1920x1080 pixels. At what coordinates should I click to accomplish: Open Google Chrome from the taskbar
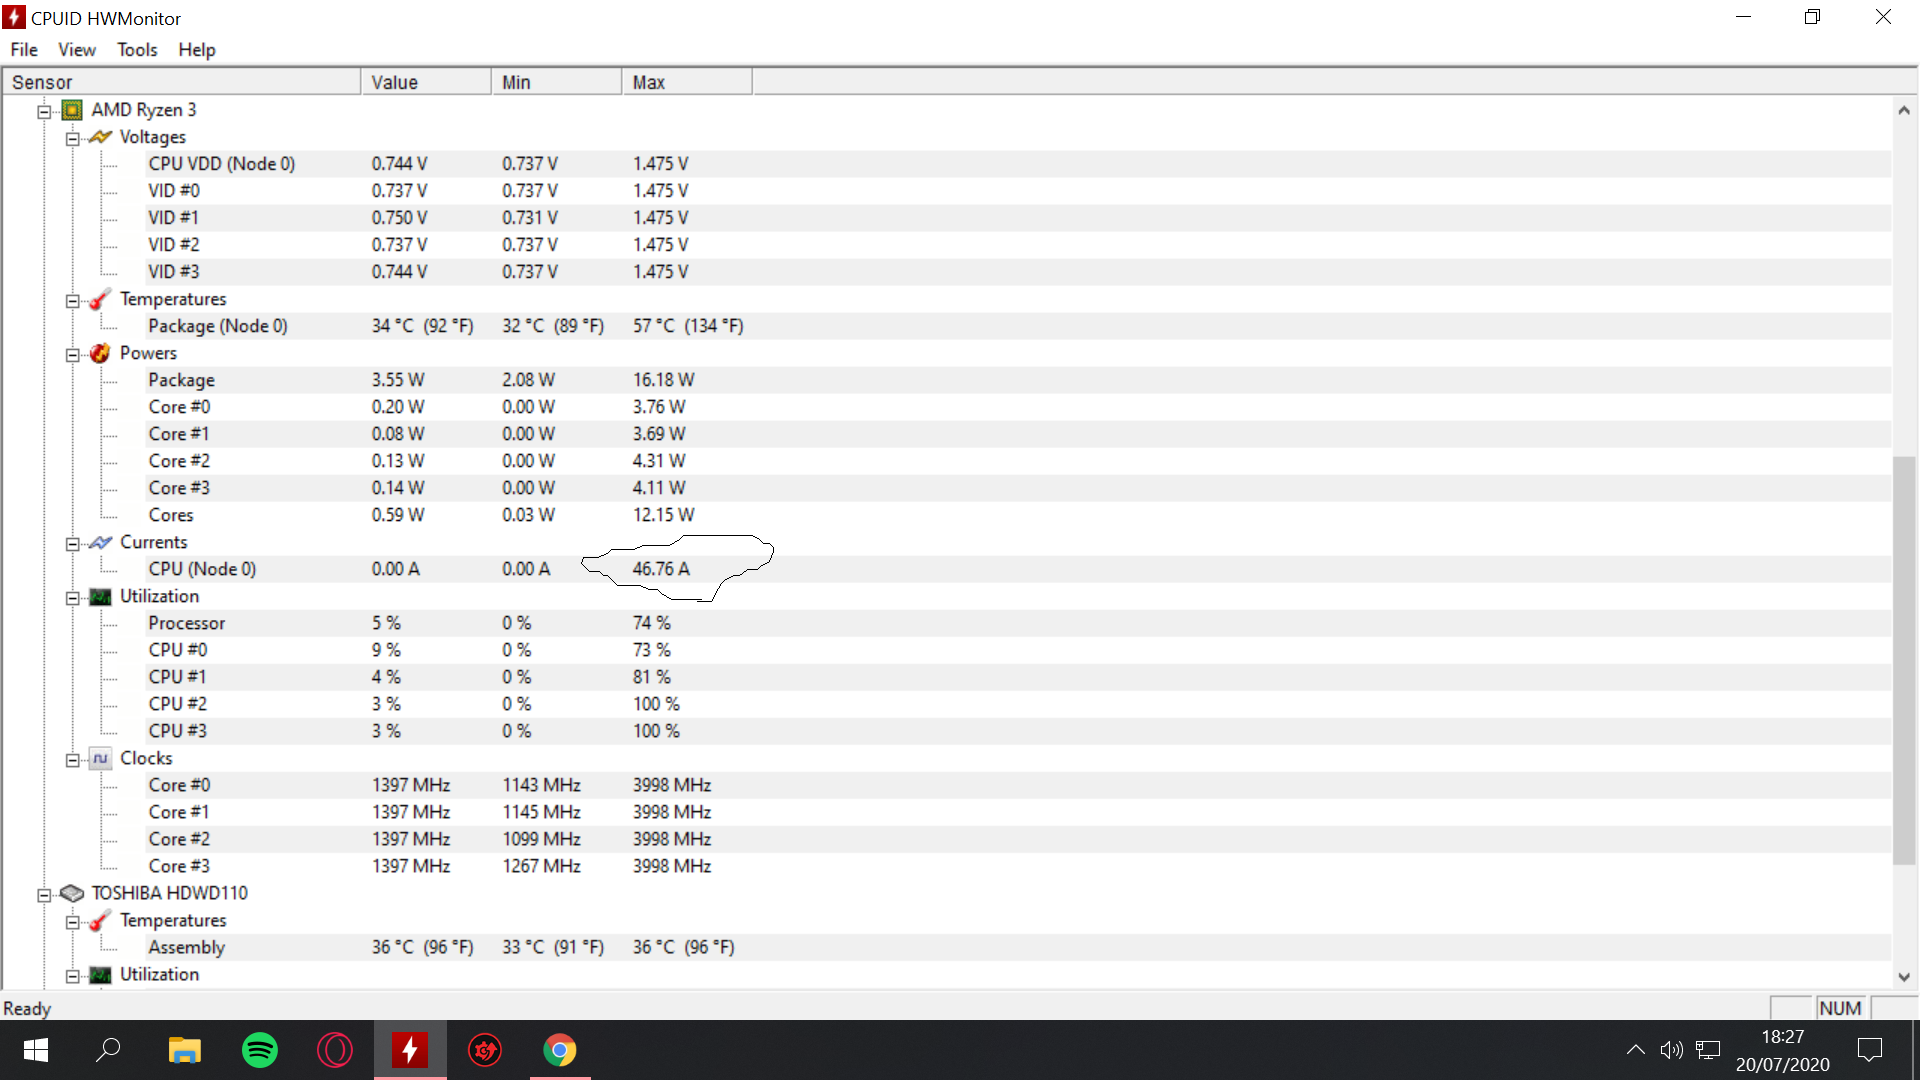(x=560, y=1050)
